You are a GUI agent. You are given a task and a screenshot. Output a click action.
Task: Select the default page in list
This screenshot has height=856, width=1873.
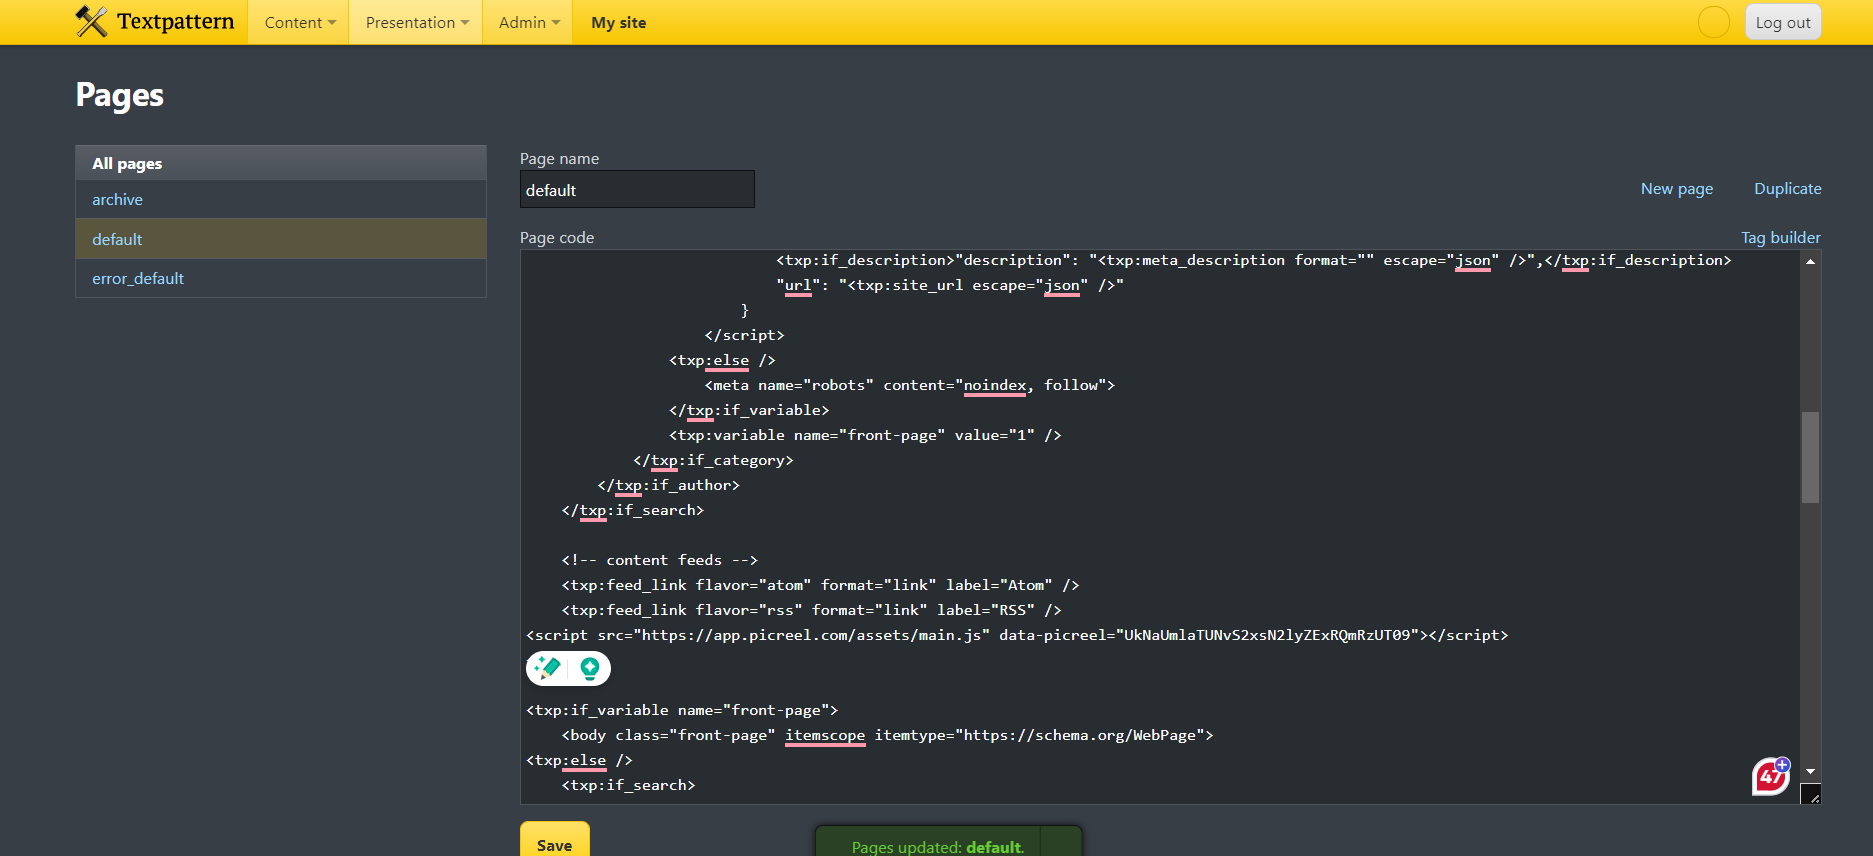pyautogui.click(x=281, y=239)
